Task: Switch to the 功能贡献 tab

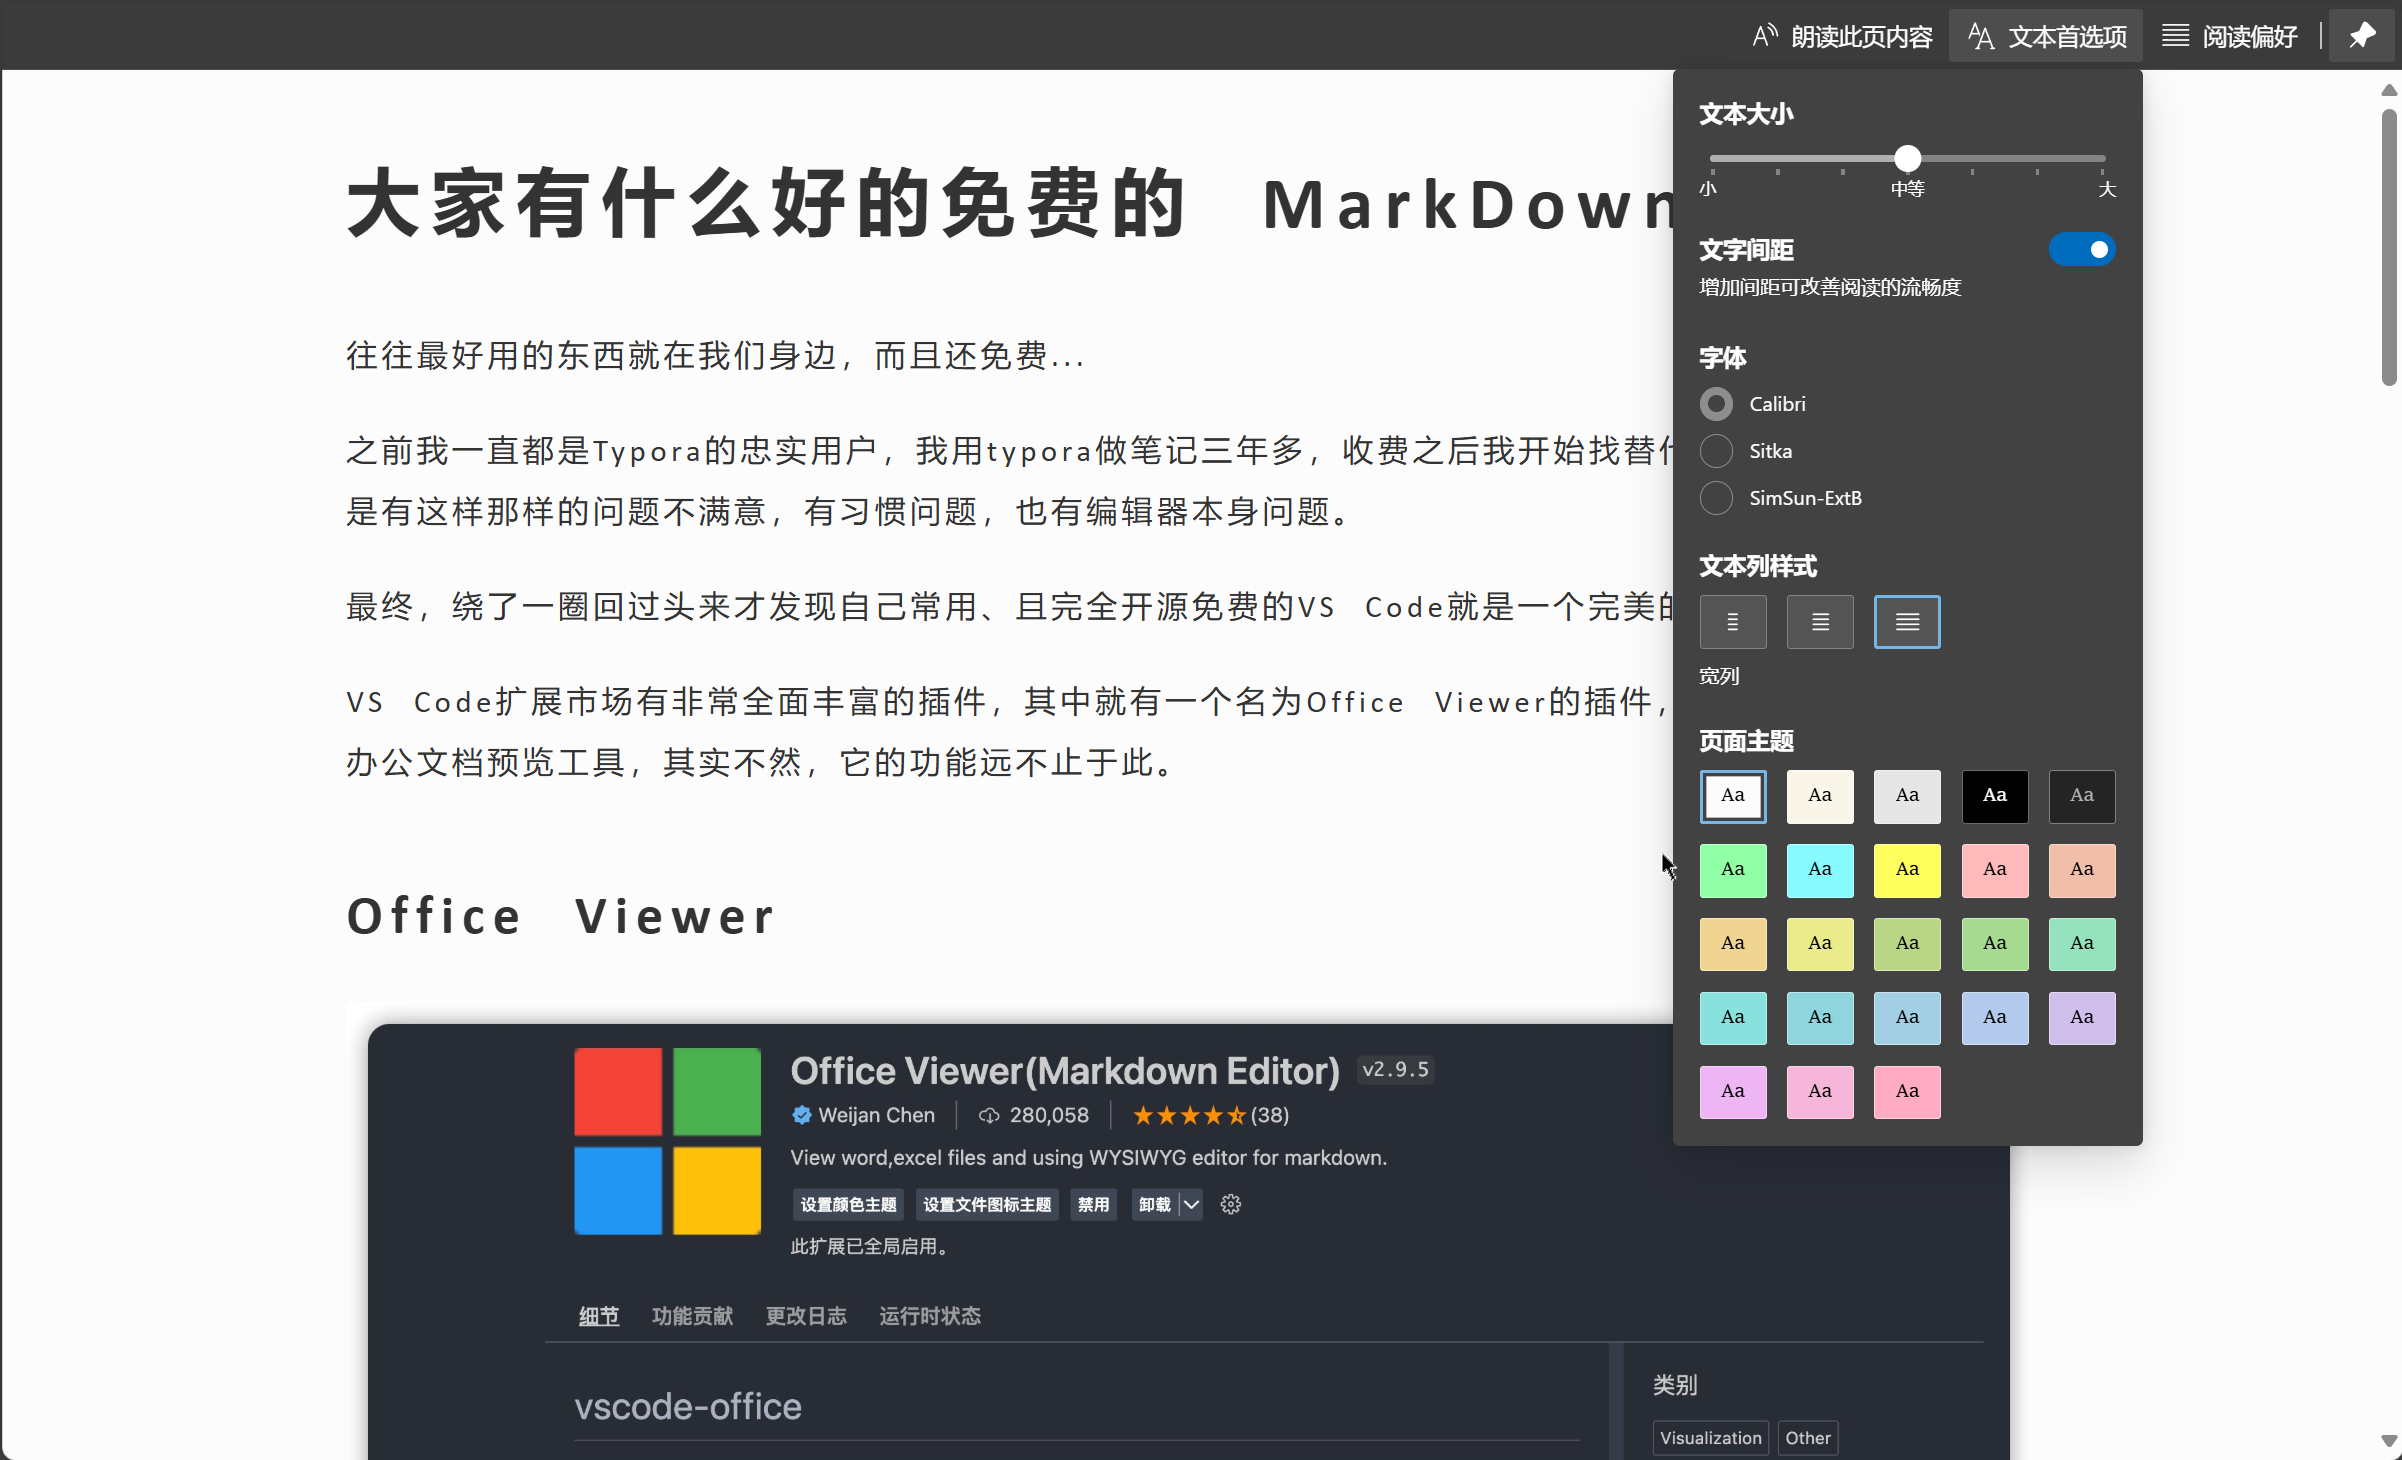Action: [692, 1316]
